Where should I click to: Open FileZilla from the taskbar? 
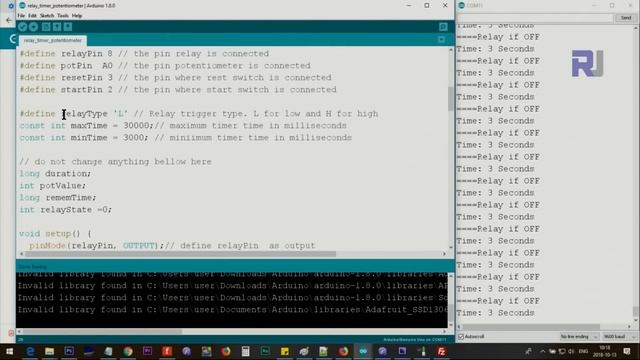pos(441,351)
